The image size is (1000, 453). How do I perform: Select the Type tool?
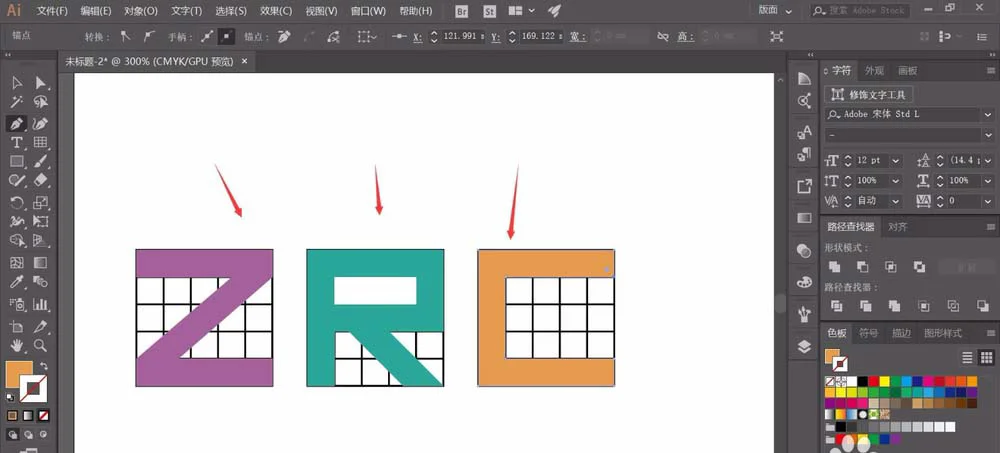coord(17,142)
